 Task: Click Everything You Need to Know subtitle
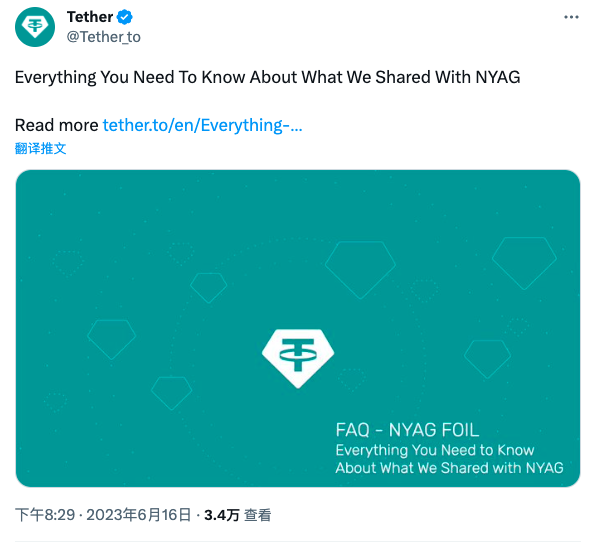click(x=435, y=450)
